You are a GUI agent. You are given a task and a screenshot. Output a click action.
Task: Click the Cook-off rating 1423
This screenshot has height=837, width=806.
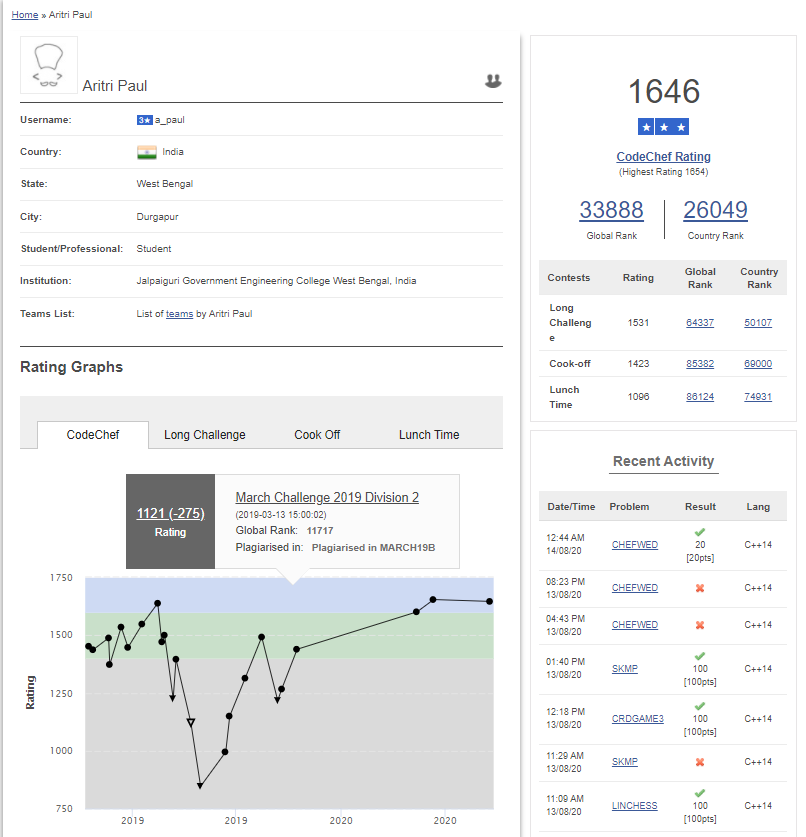pyautogui.click(x=638, y=364)
